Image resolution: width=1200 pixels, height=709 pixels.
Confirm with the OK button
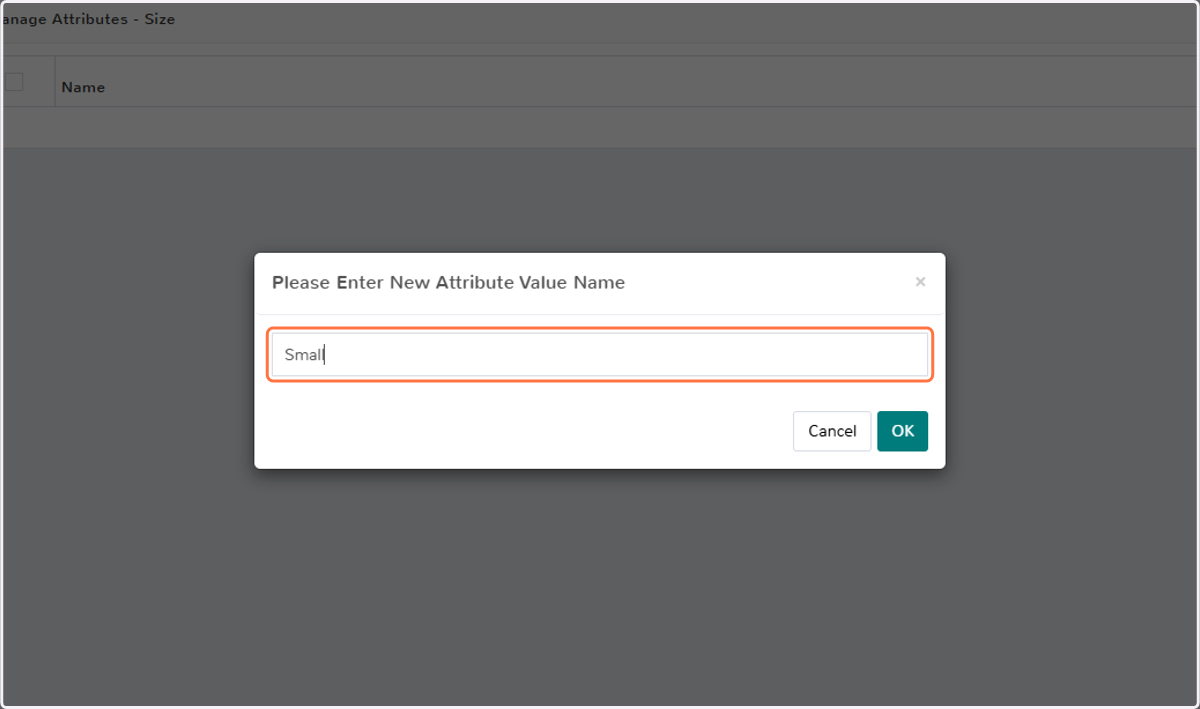[x=902, y=431]
